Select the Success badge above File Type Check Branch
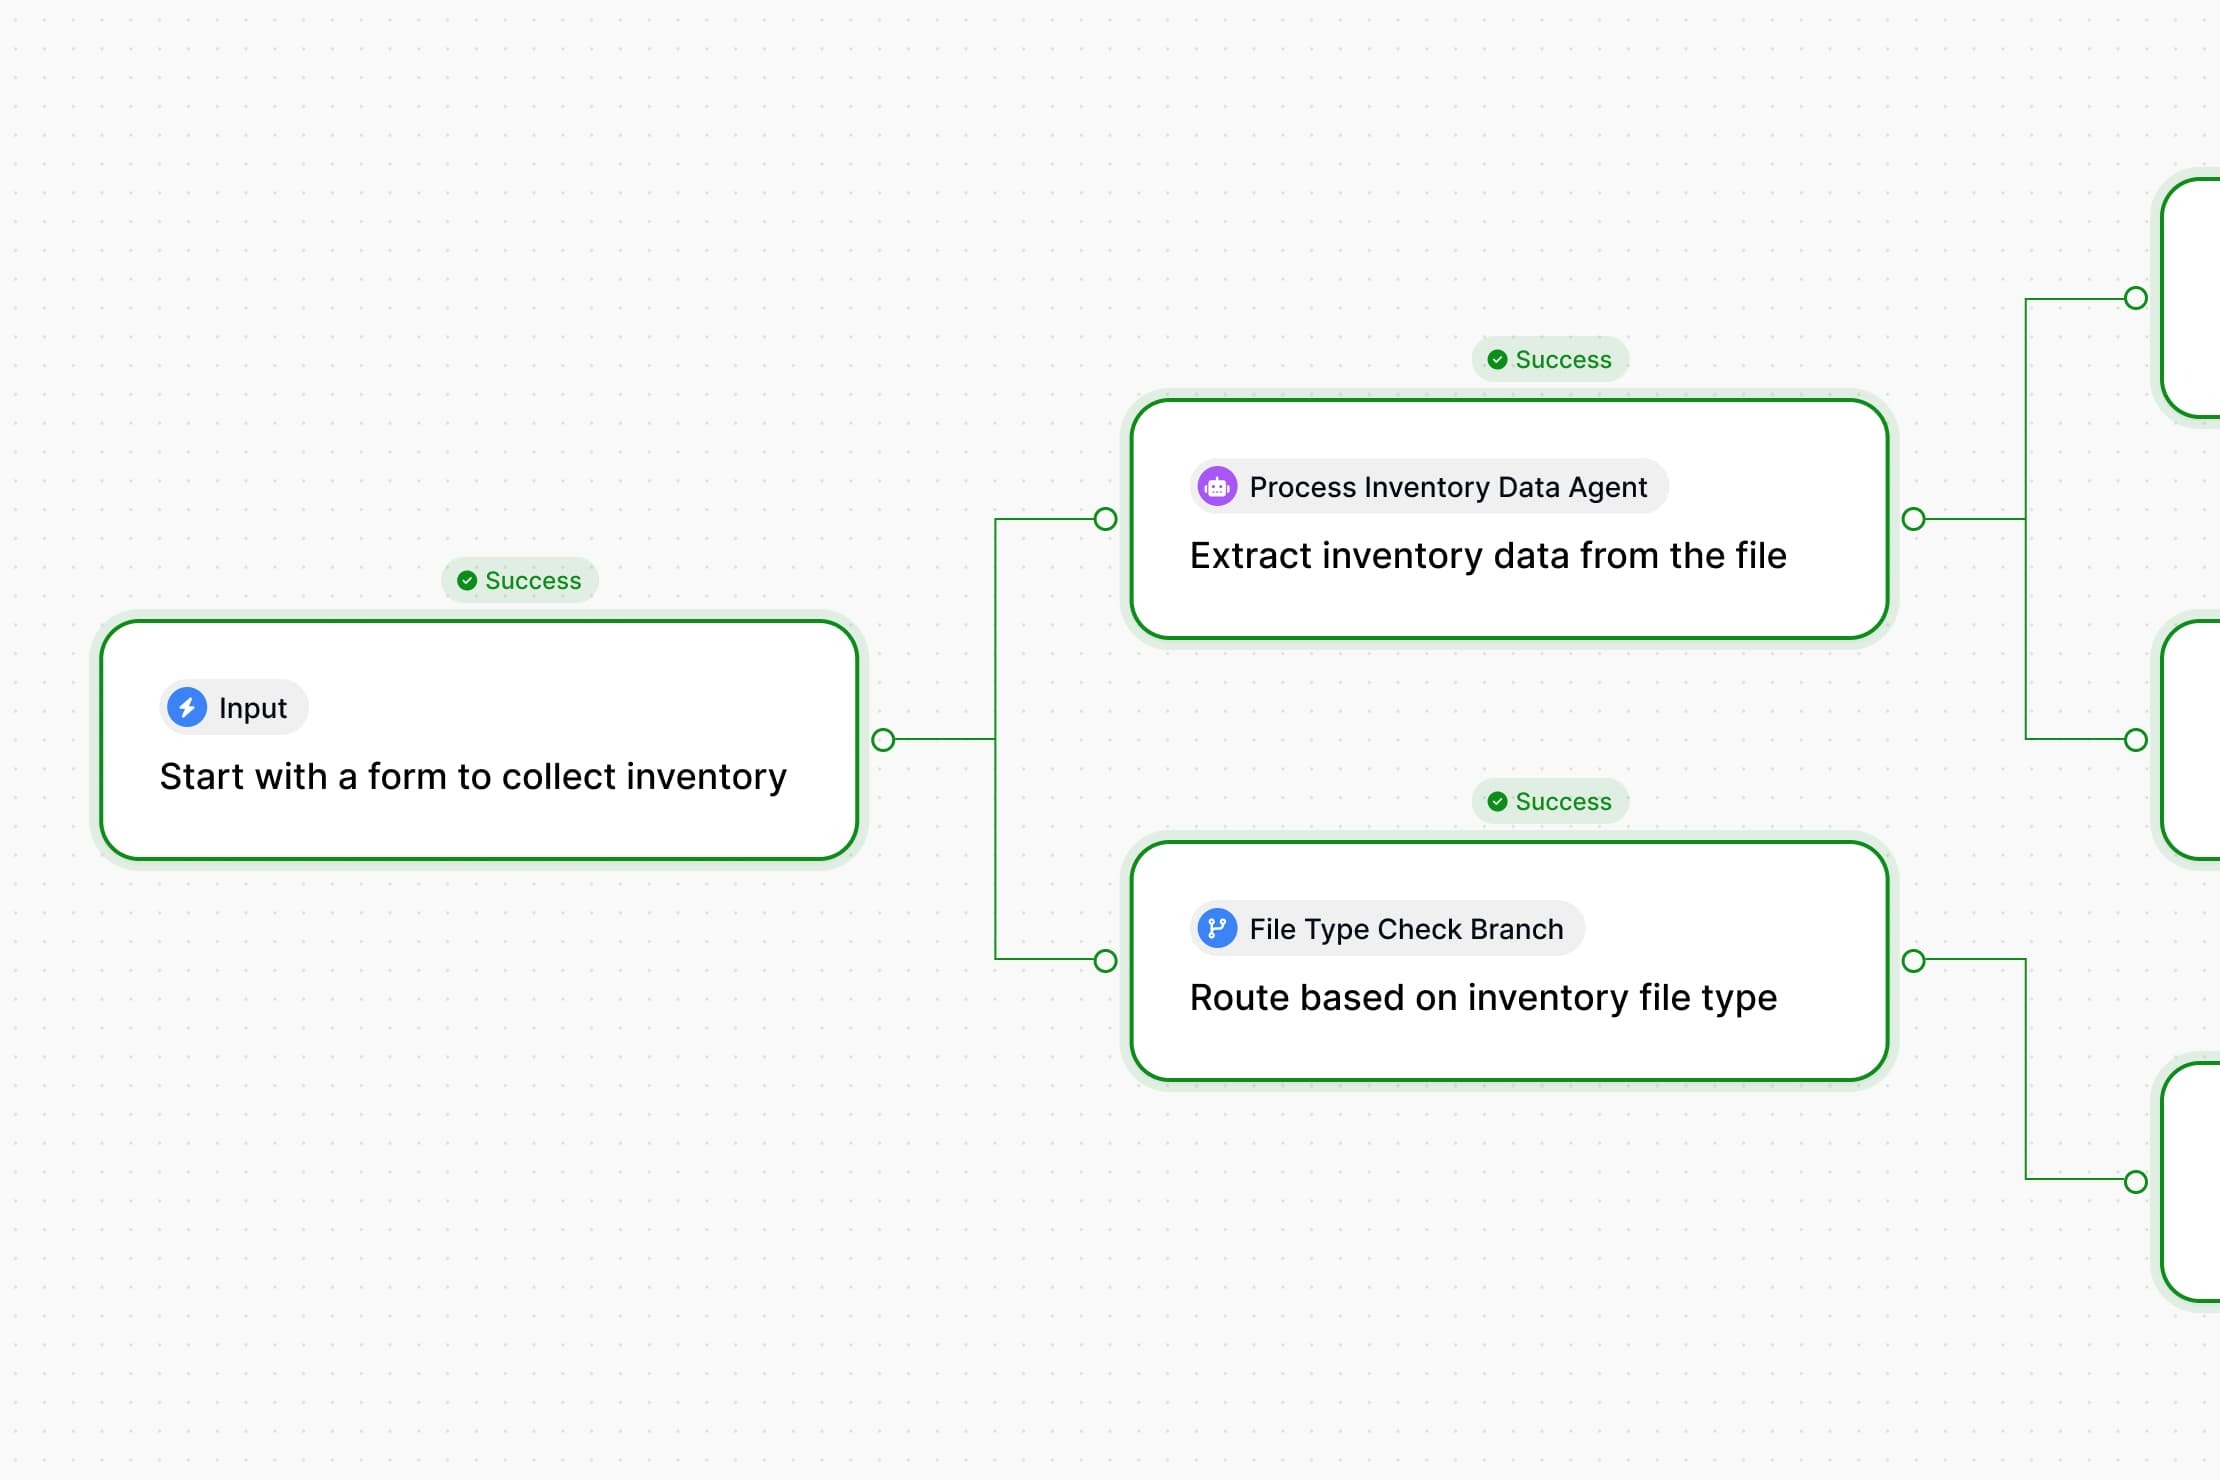Screen dimensions: 2220x1480 (x=1550, y=801)
